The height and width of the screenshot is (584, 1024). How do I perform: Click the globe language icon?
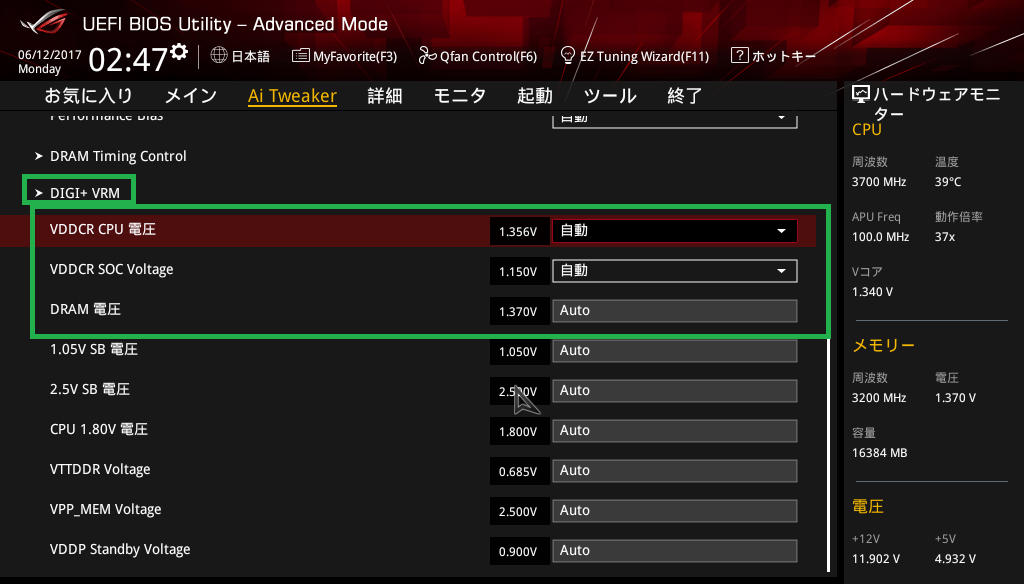pos(219,56)
